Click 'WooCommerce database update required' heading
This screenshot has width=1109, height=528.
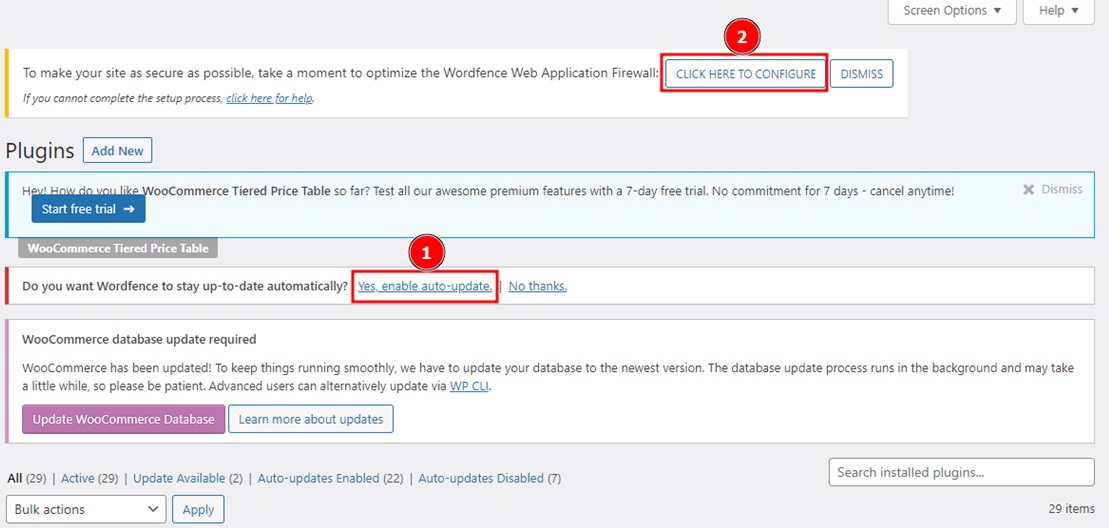(139, 339)
